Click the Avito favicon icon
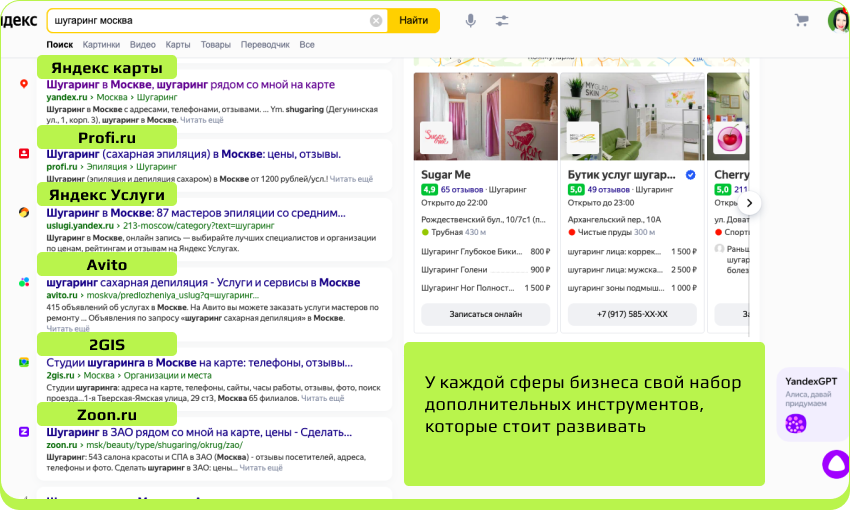This screenshot has height=510, width=850. point(24,282)
